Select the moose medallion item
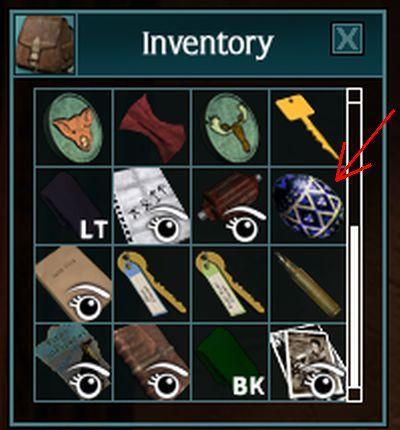This screenshot has width=400, height=430. click(x=231, y=129)
